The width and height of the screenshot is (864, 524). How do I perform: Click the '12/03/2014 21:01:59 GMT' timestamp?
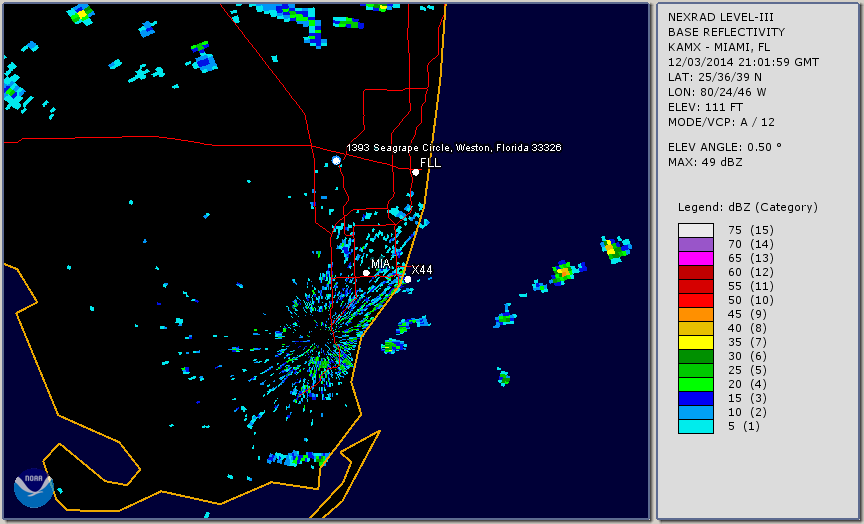[743, 62]
